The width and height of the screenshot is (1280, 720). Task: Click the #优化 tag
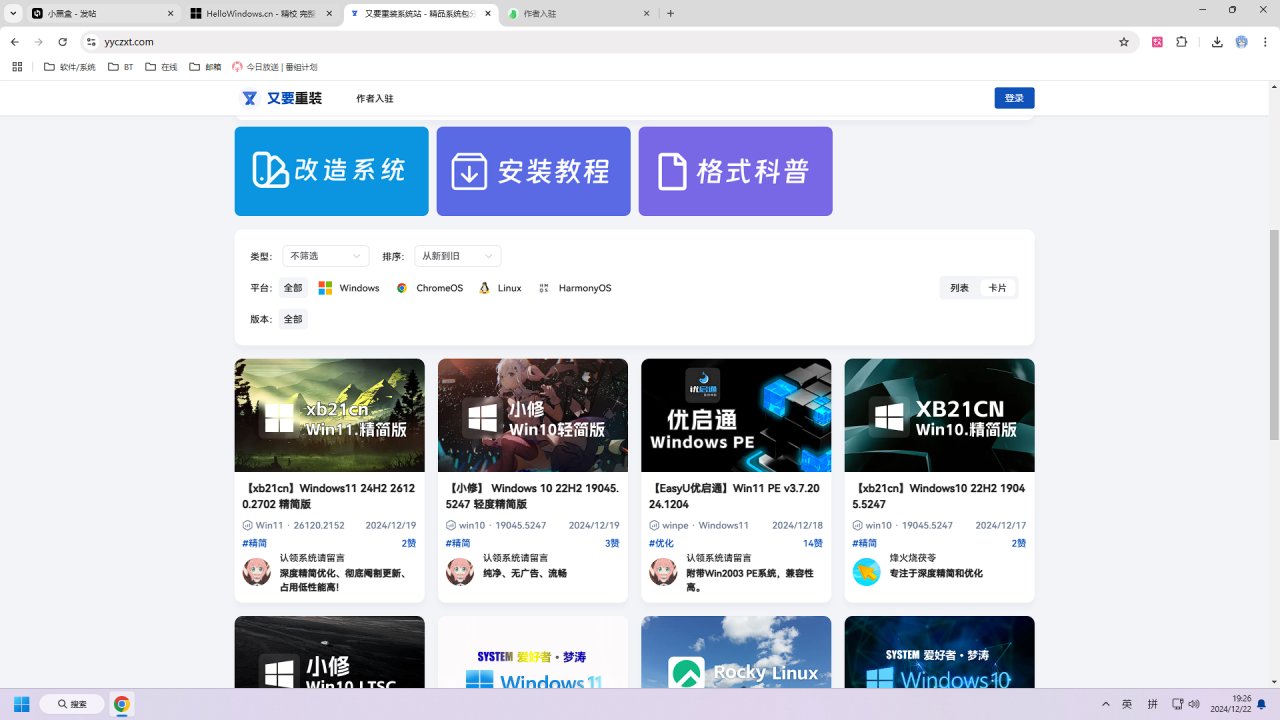click(x=661, y=543)
